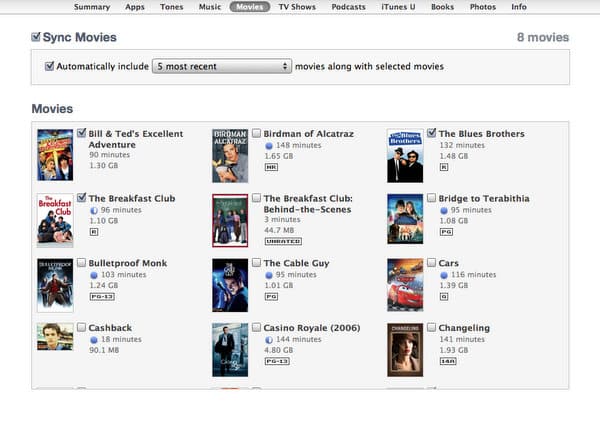The image size is (600, 427).
Task: Click the Cars movie poster
Action: 405,285
